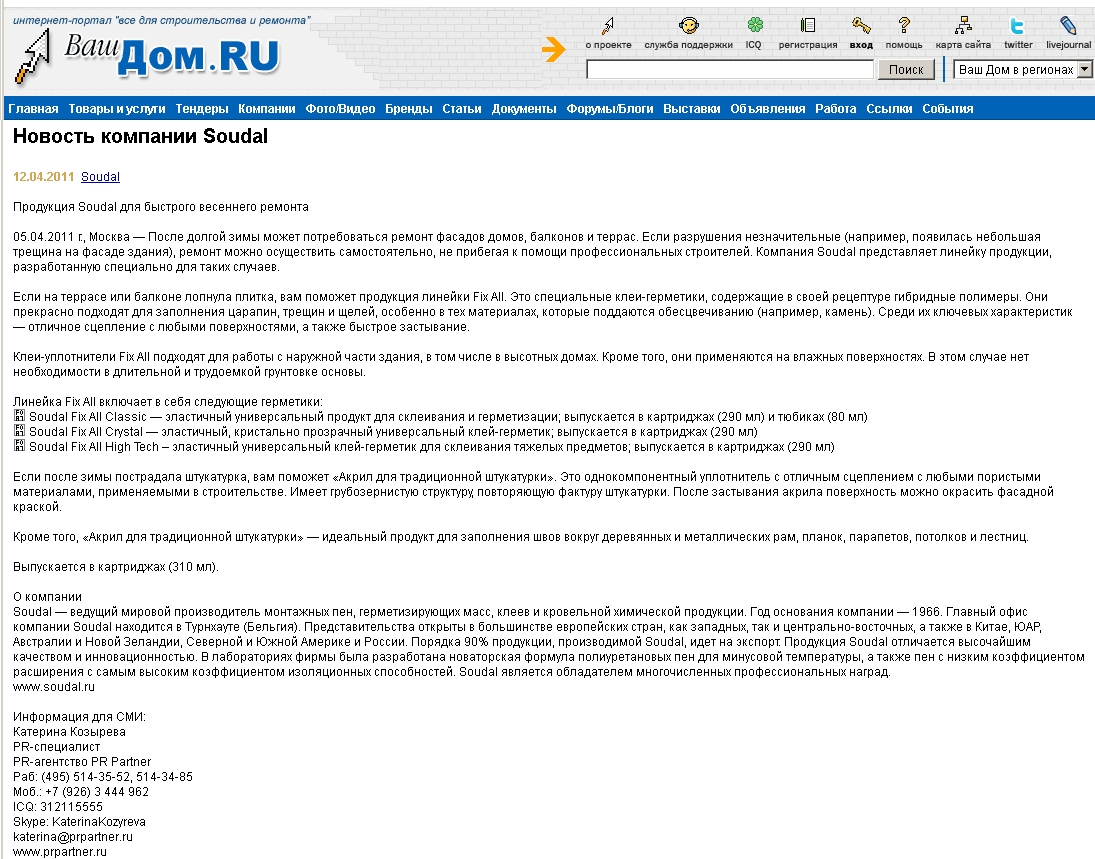Click 'служба поддержки' text link
This screenshot has height=859, width=1095.
(689, 45)
